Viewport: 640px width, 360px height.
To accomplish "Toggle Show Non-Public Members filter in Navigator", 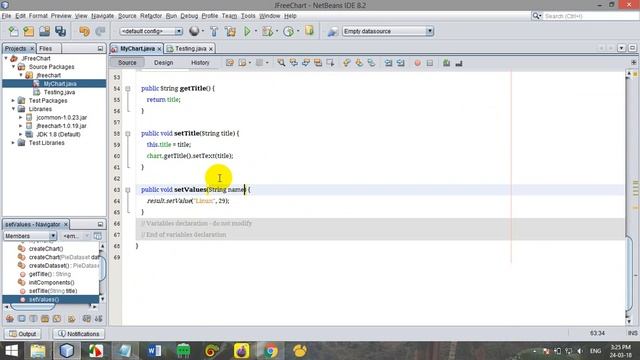I will pyautogui.click(x=45, y=318).
